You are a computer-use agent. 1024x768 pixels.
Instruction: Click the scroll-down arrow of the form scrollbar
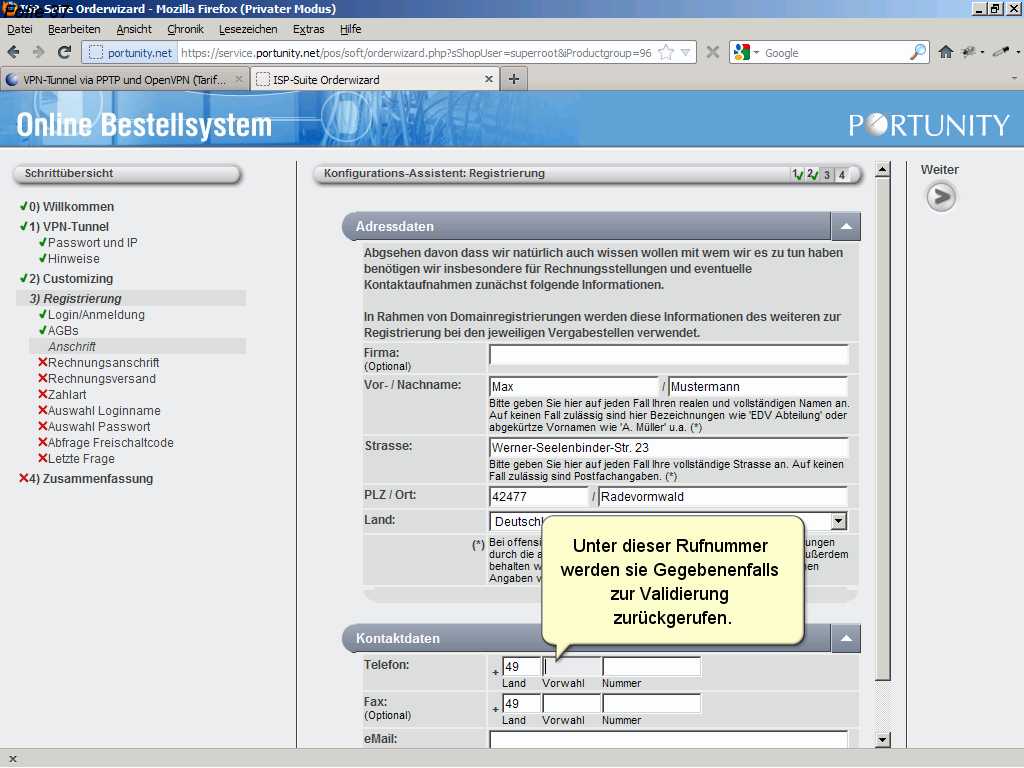882,739
